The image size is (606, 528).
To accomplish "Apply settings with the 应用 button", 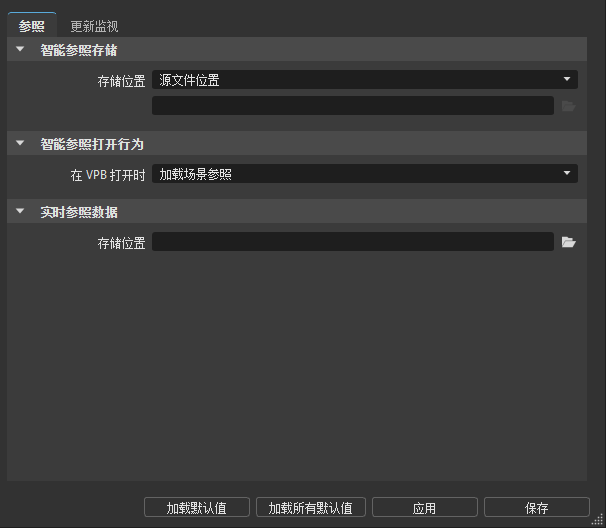I will point(425,507).
